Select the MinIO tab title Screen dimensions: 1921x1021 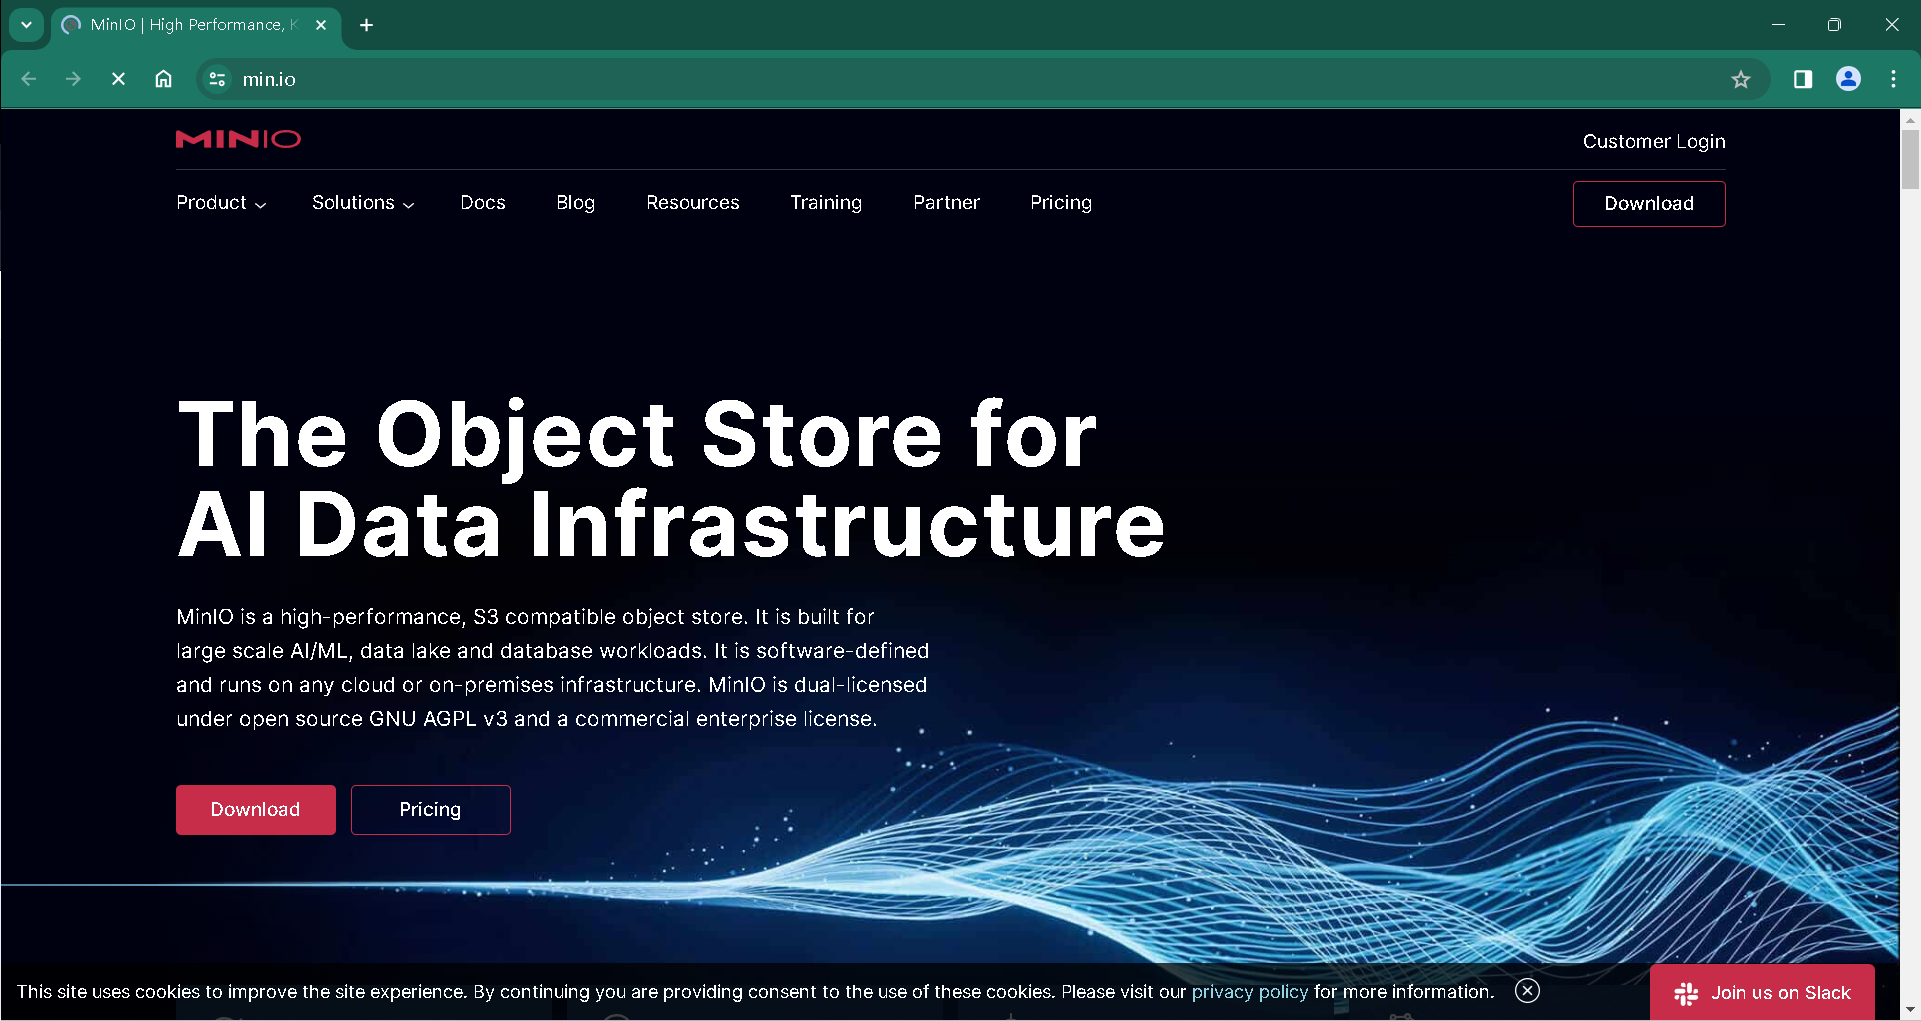[x=193, y=25]
